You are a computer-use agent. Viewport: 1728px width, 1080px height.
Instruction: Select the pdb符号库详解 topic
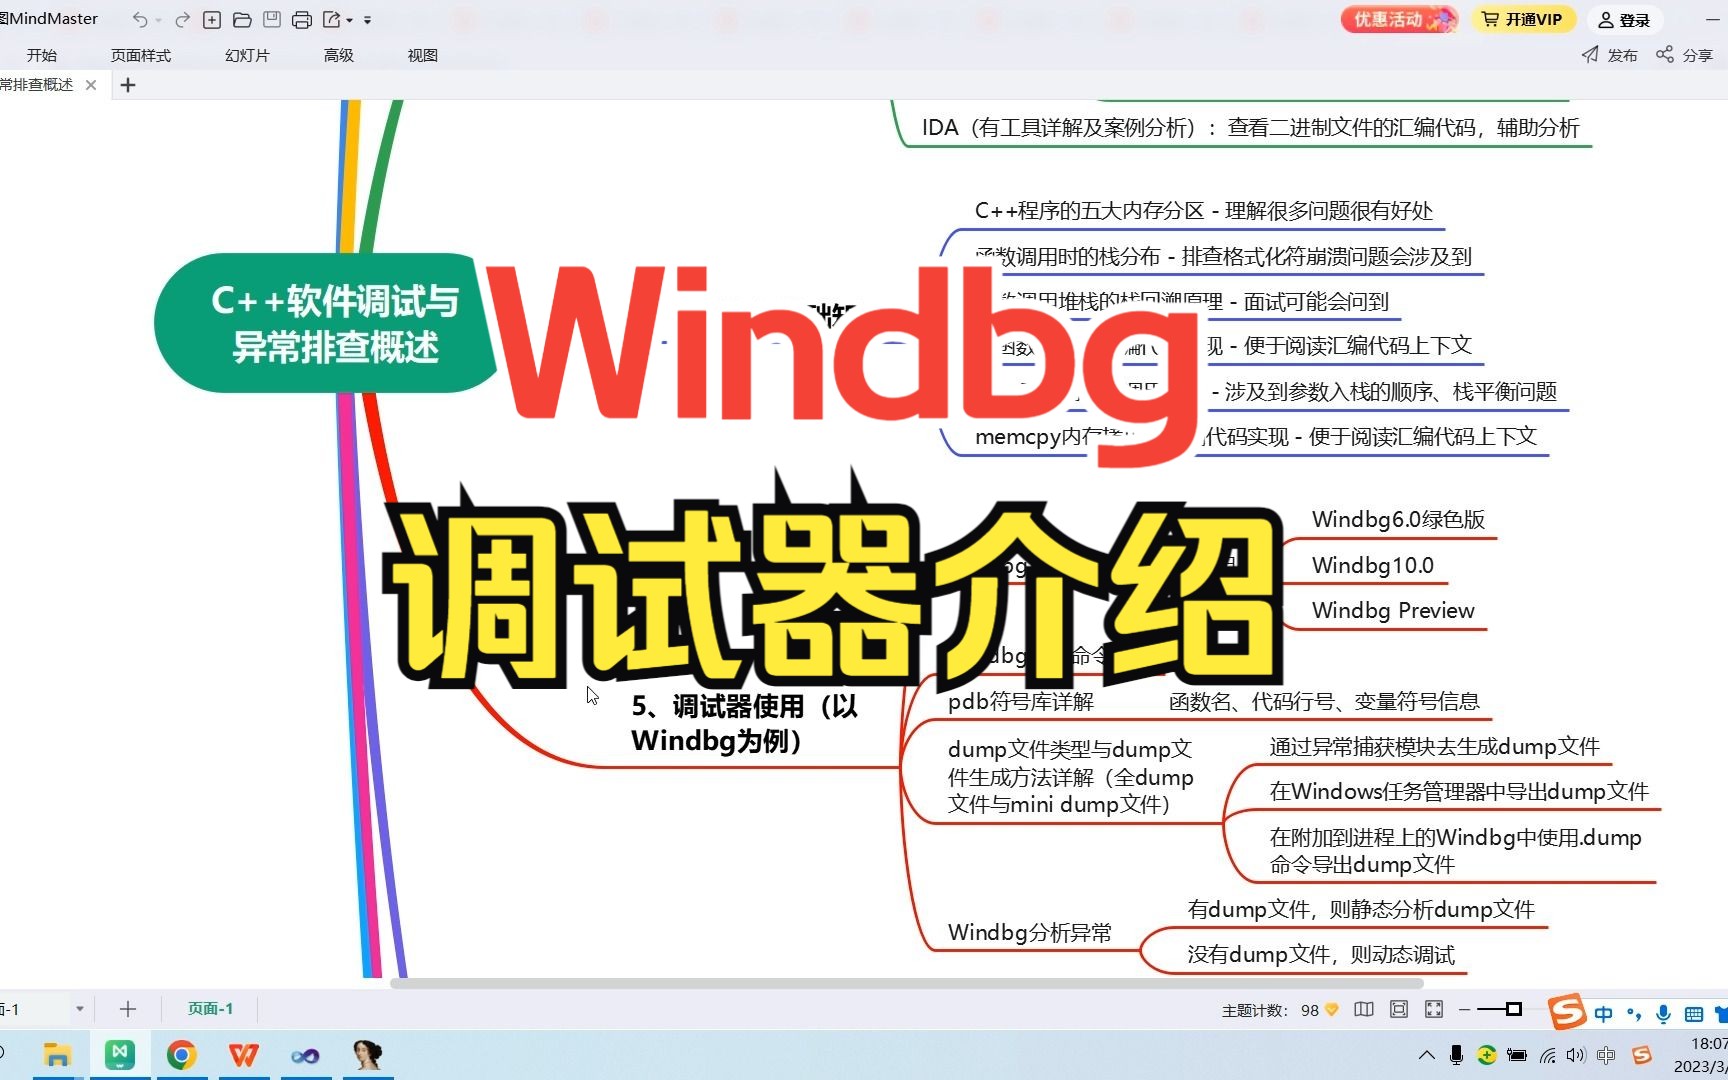tap(1021, 701)
